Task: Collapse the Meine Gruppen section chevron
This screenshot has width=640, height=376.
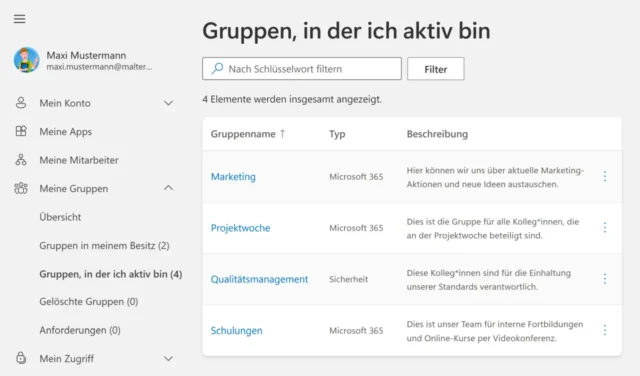Action: 168,188
